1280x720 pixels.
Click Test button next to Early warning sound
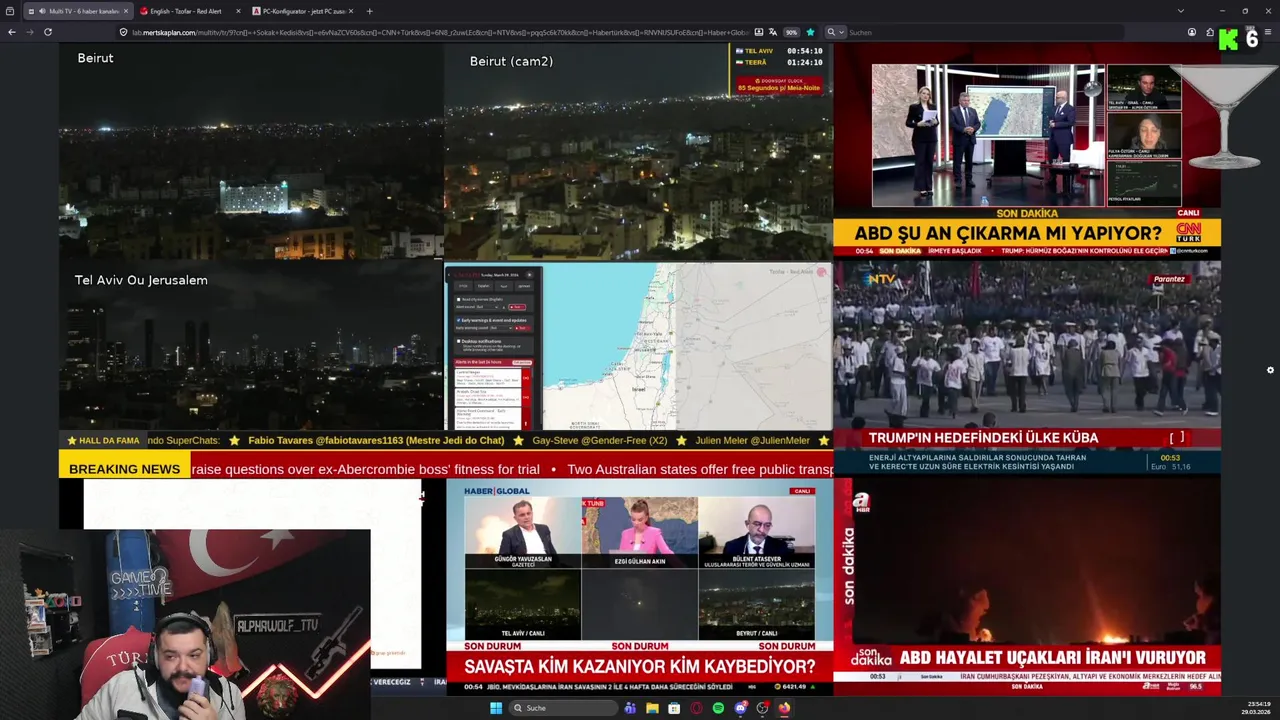(522, 328)
